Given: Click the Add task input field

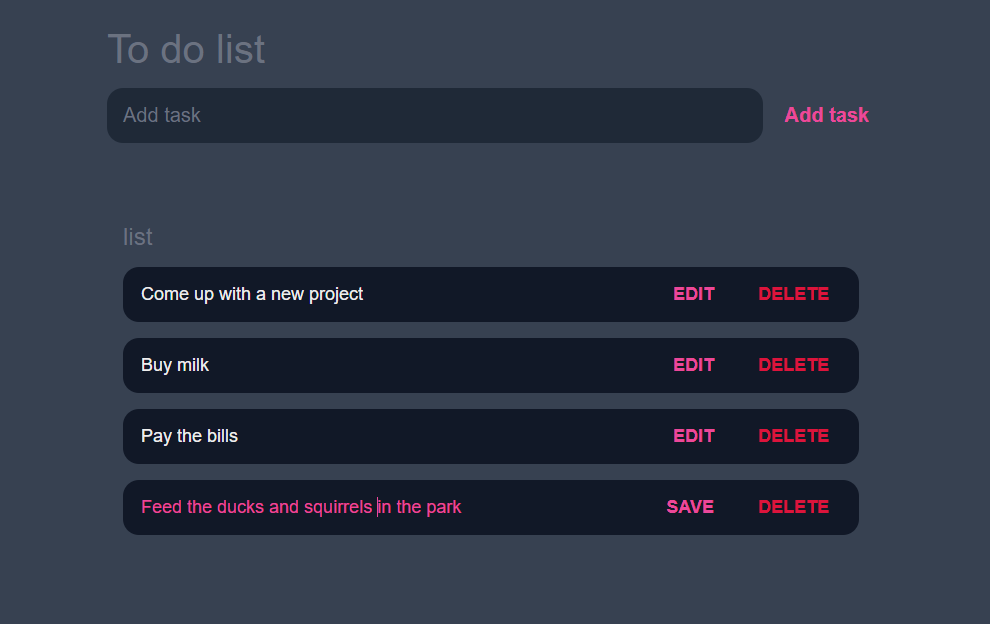Looking at the screenshot, I should [435, 115].
